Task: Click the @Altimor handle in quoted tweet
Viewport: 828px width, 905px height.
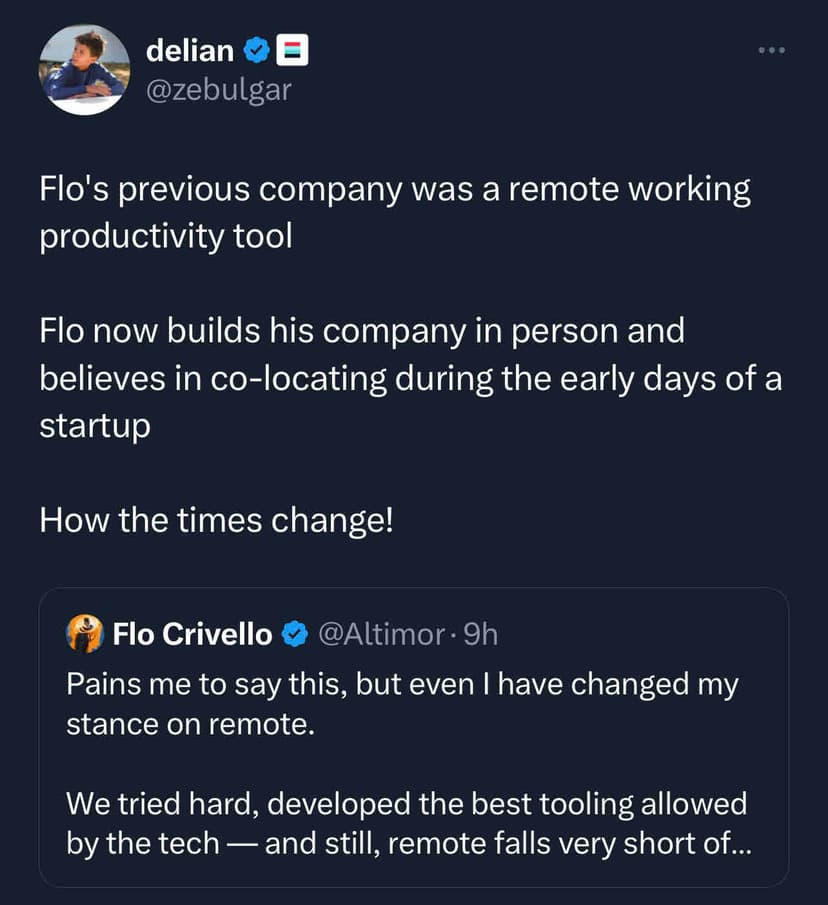Action: point(380,634)
